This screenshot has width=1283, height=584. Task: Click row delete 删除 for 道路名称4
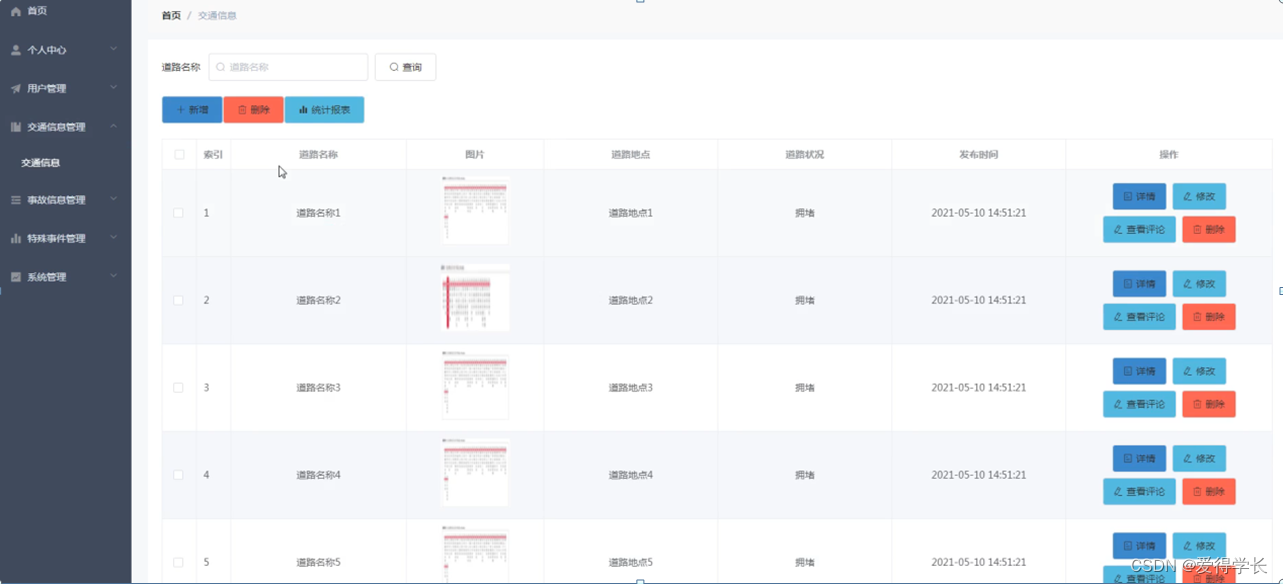pyautogui.click(x=1209, y=491)
